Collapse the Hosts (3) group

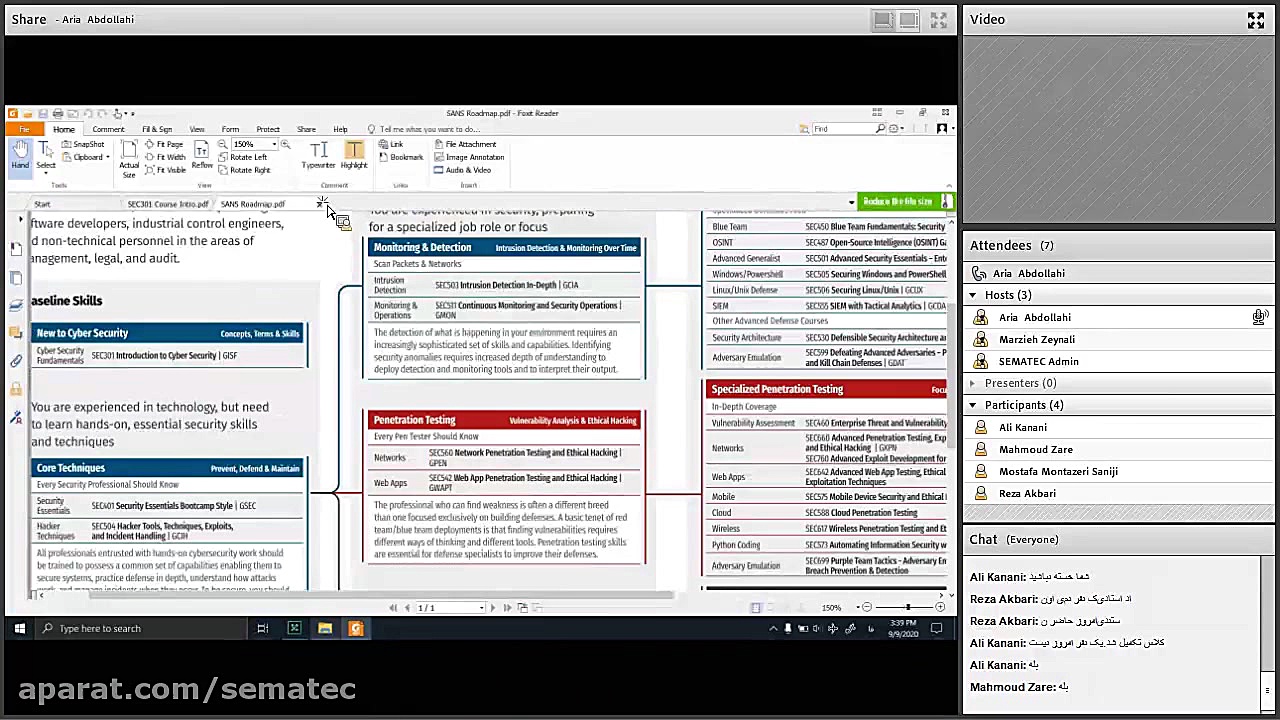(973, 295)
